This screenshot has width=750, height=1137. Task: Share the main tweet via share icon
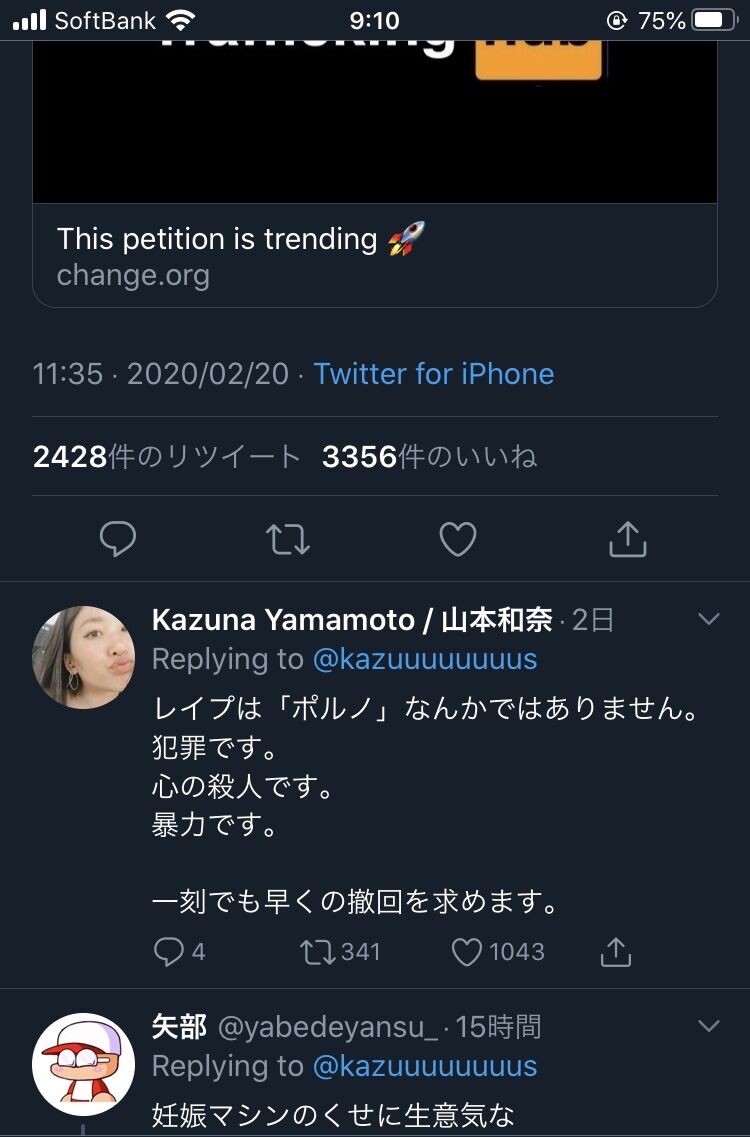(628, 540)
